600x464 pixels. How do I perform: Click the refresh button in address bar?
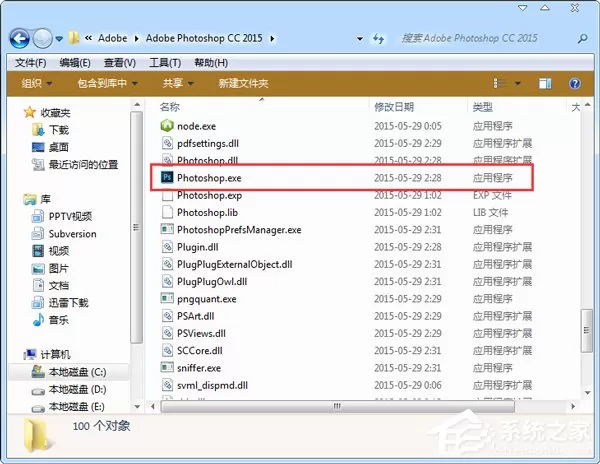point(378,39)
